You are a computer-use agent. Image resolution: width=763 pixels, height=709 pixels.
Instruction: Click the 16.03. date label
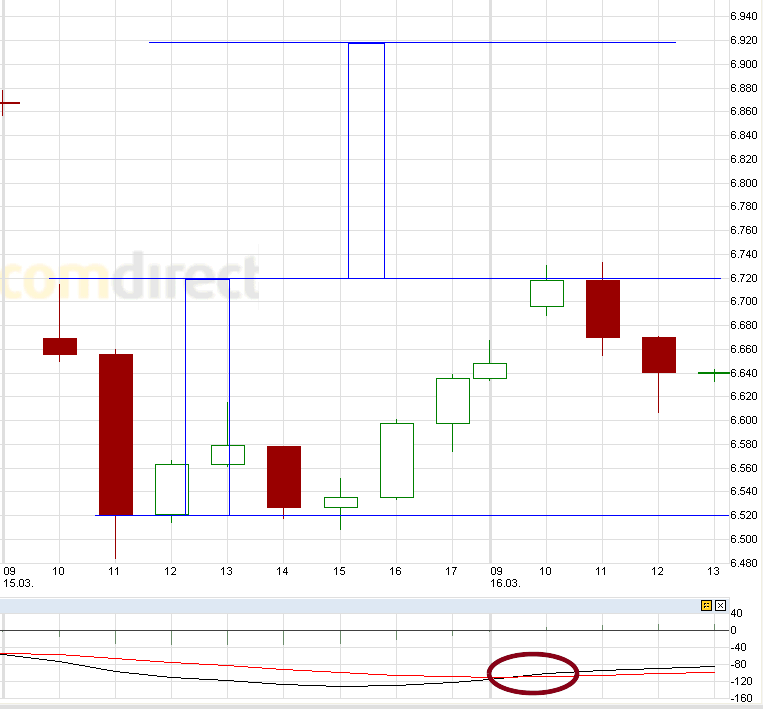(505, 583)
